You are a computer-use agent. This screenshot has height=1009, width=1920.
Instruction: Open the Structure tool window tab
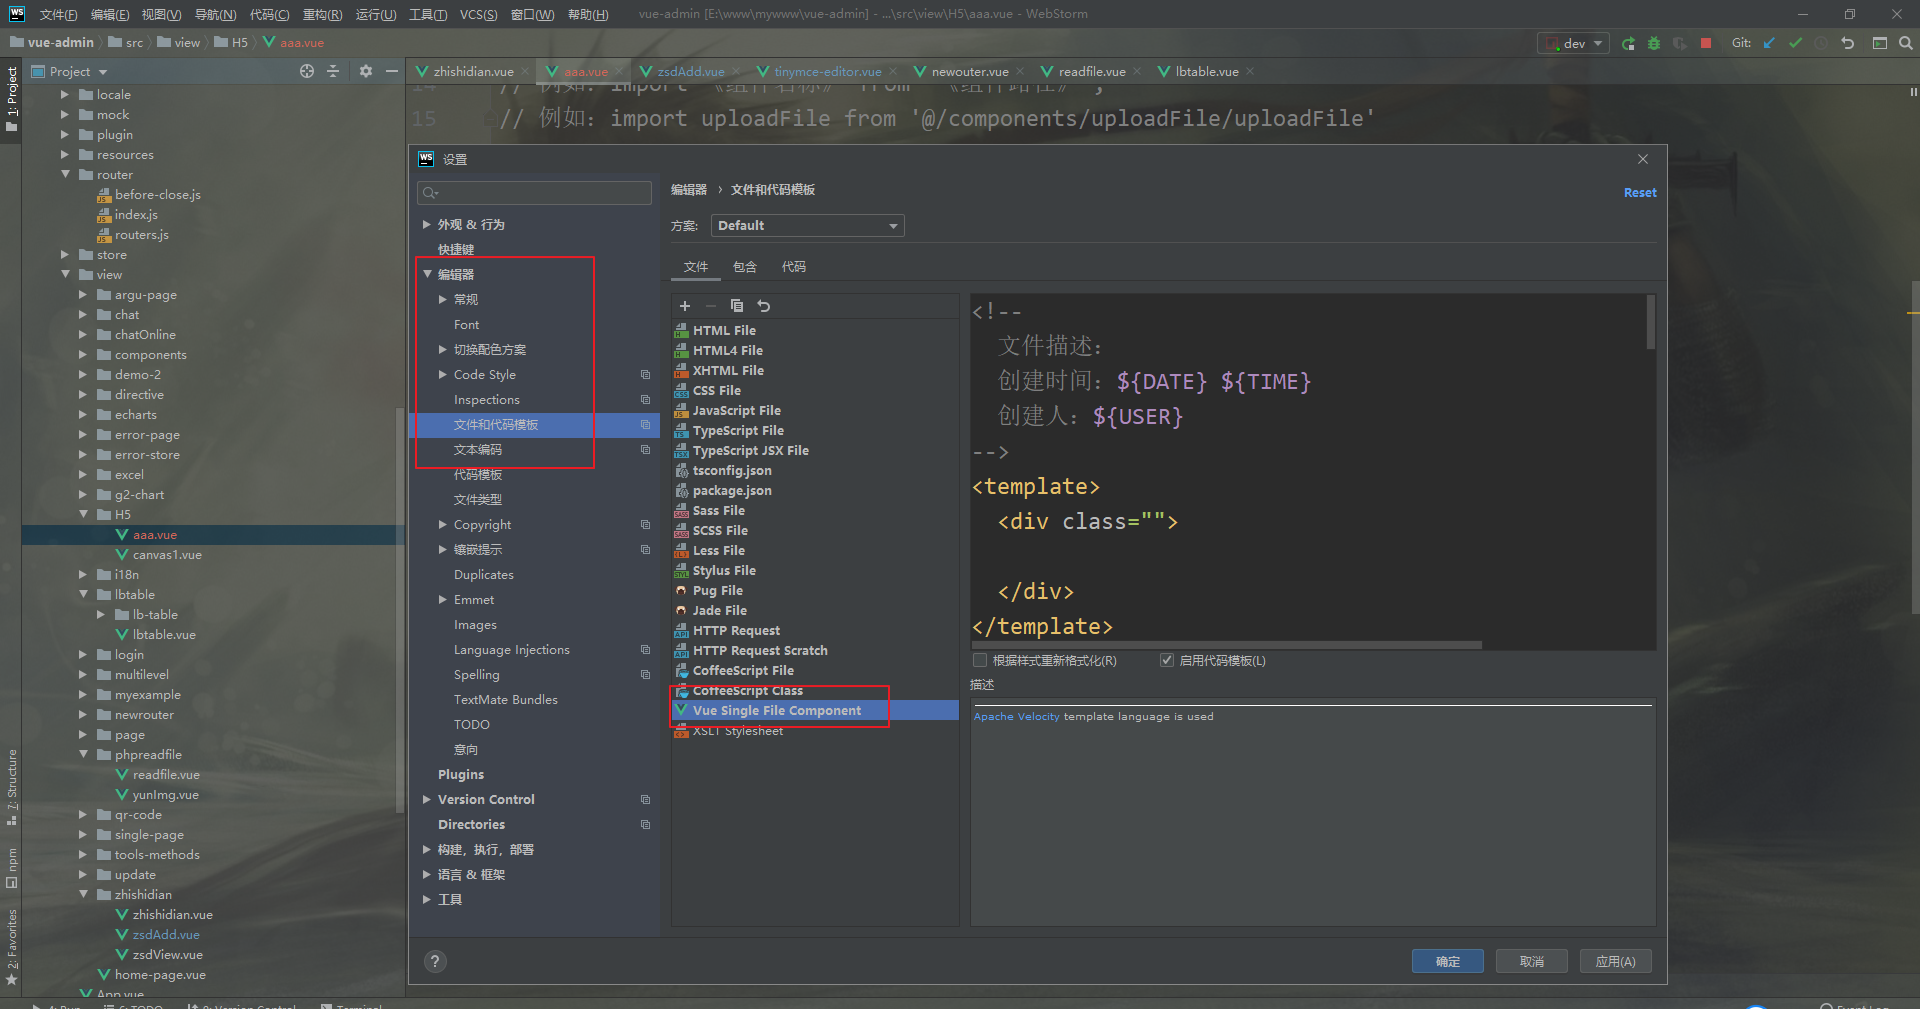click(12, 786)
